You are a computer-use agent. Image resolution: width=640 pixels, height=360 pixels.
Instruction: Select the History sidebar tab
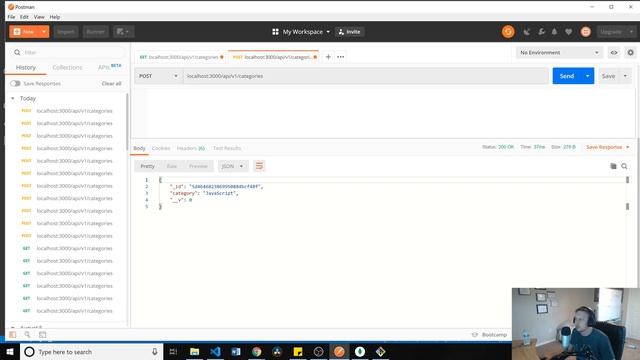pos(26,67)
